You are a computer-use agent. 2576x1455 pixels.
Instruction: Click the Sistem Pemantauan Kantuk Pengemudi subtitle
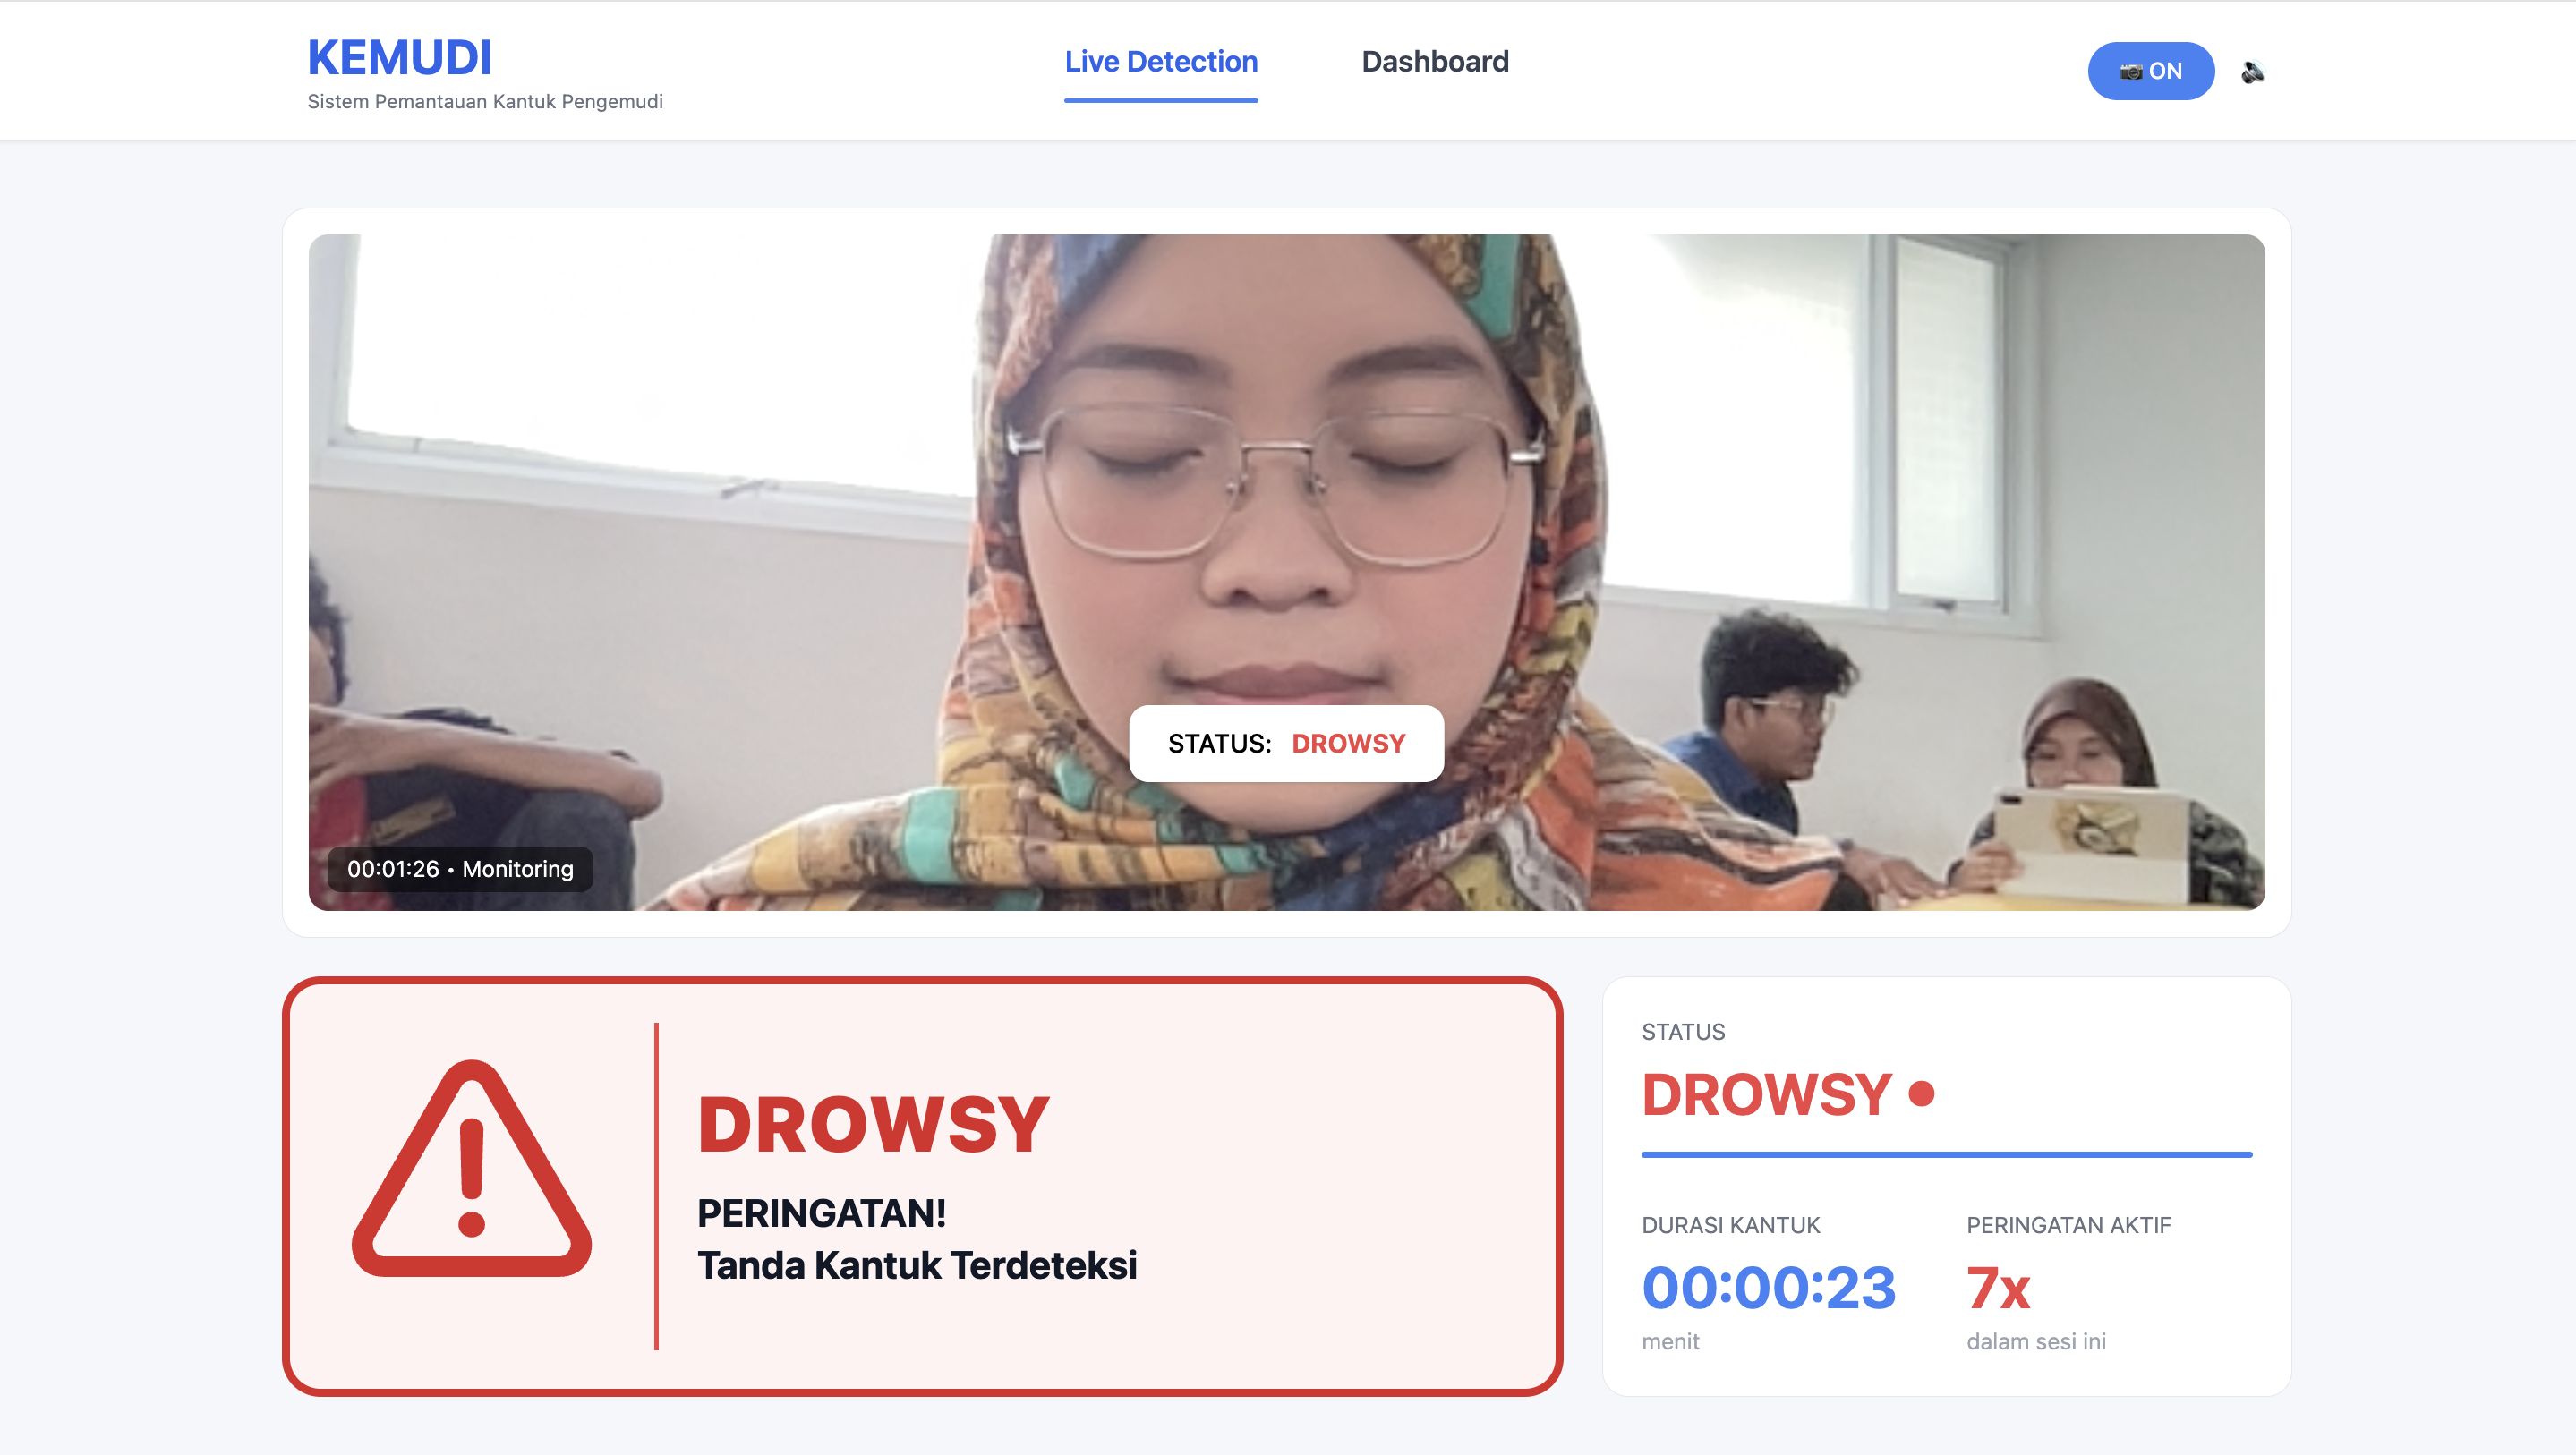tap(485, 101)
